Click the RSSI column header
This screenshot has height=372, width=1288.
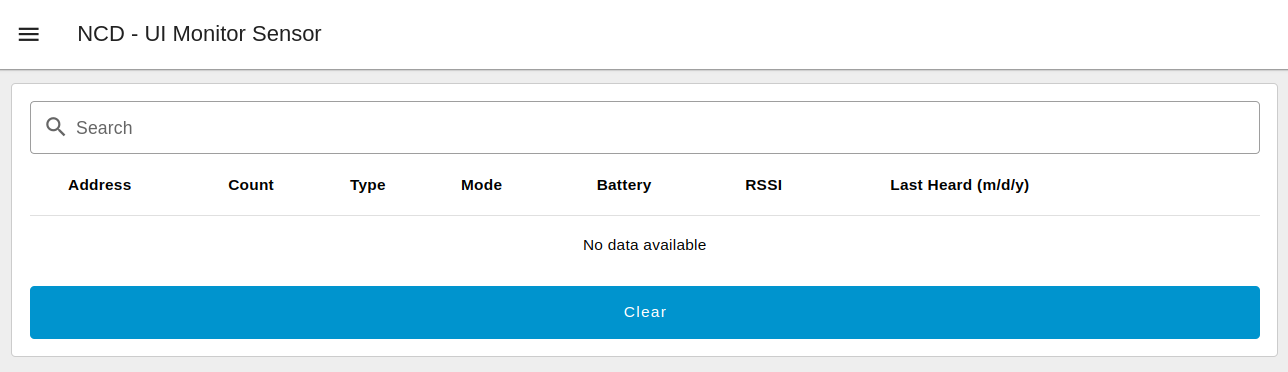click(764, 185)
